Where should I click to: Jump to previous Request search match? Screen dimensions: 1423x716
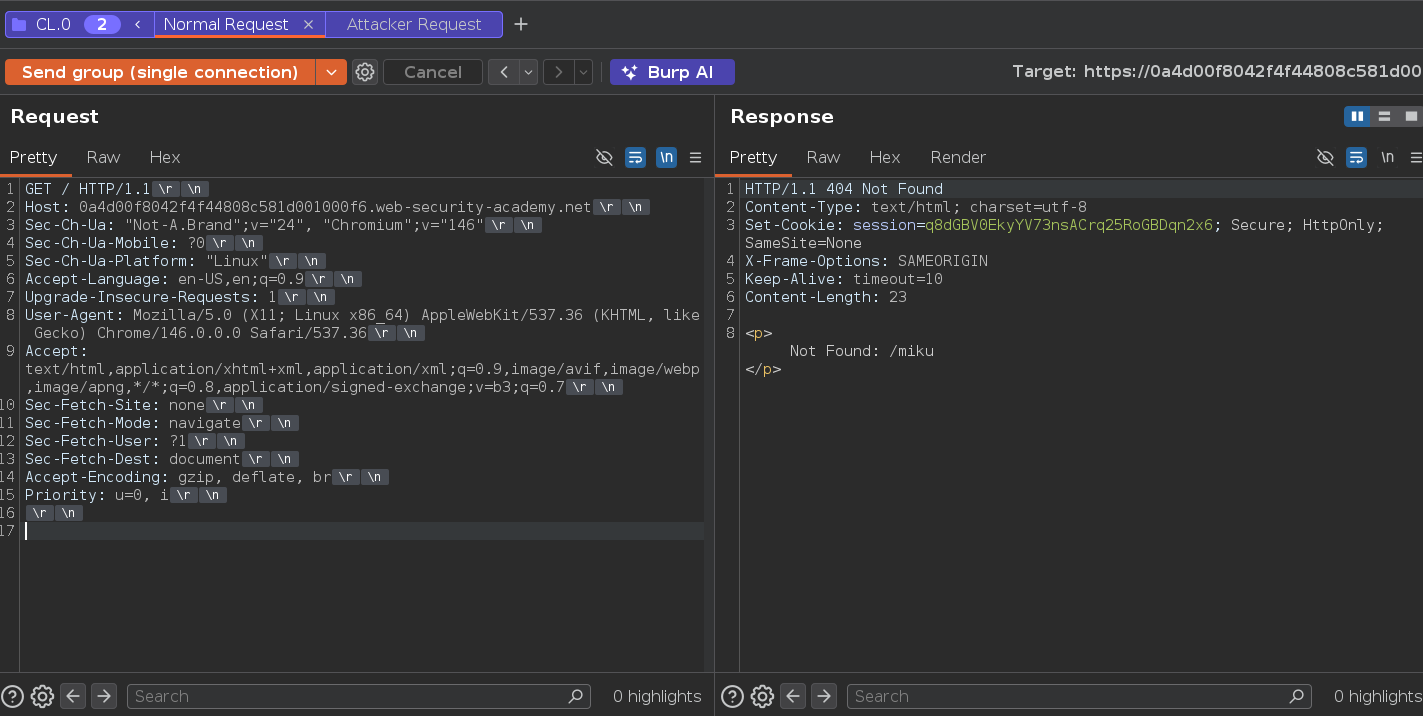(72, 696)
